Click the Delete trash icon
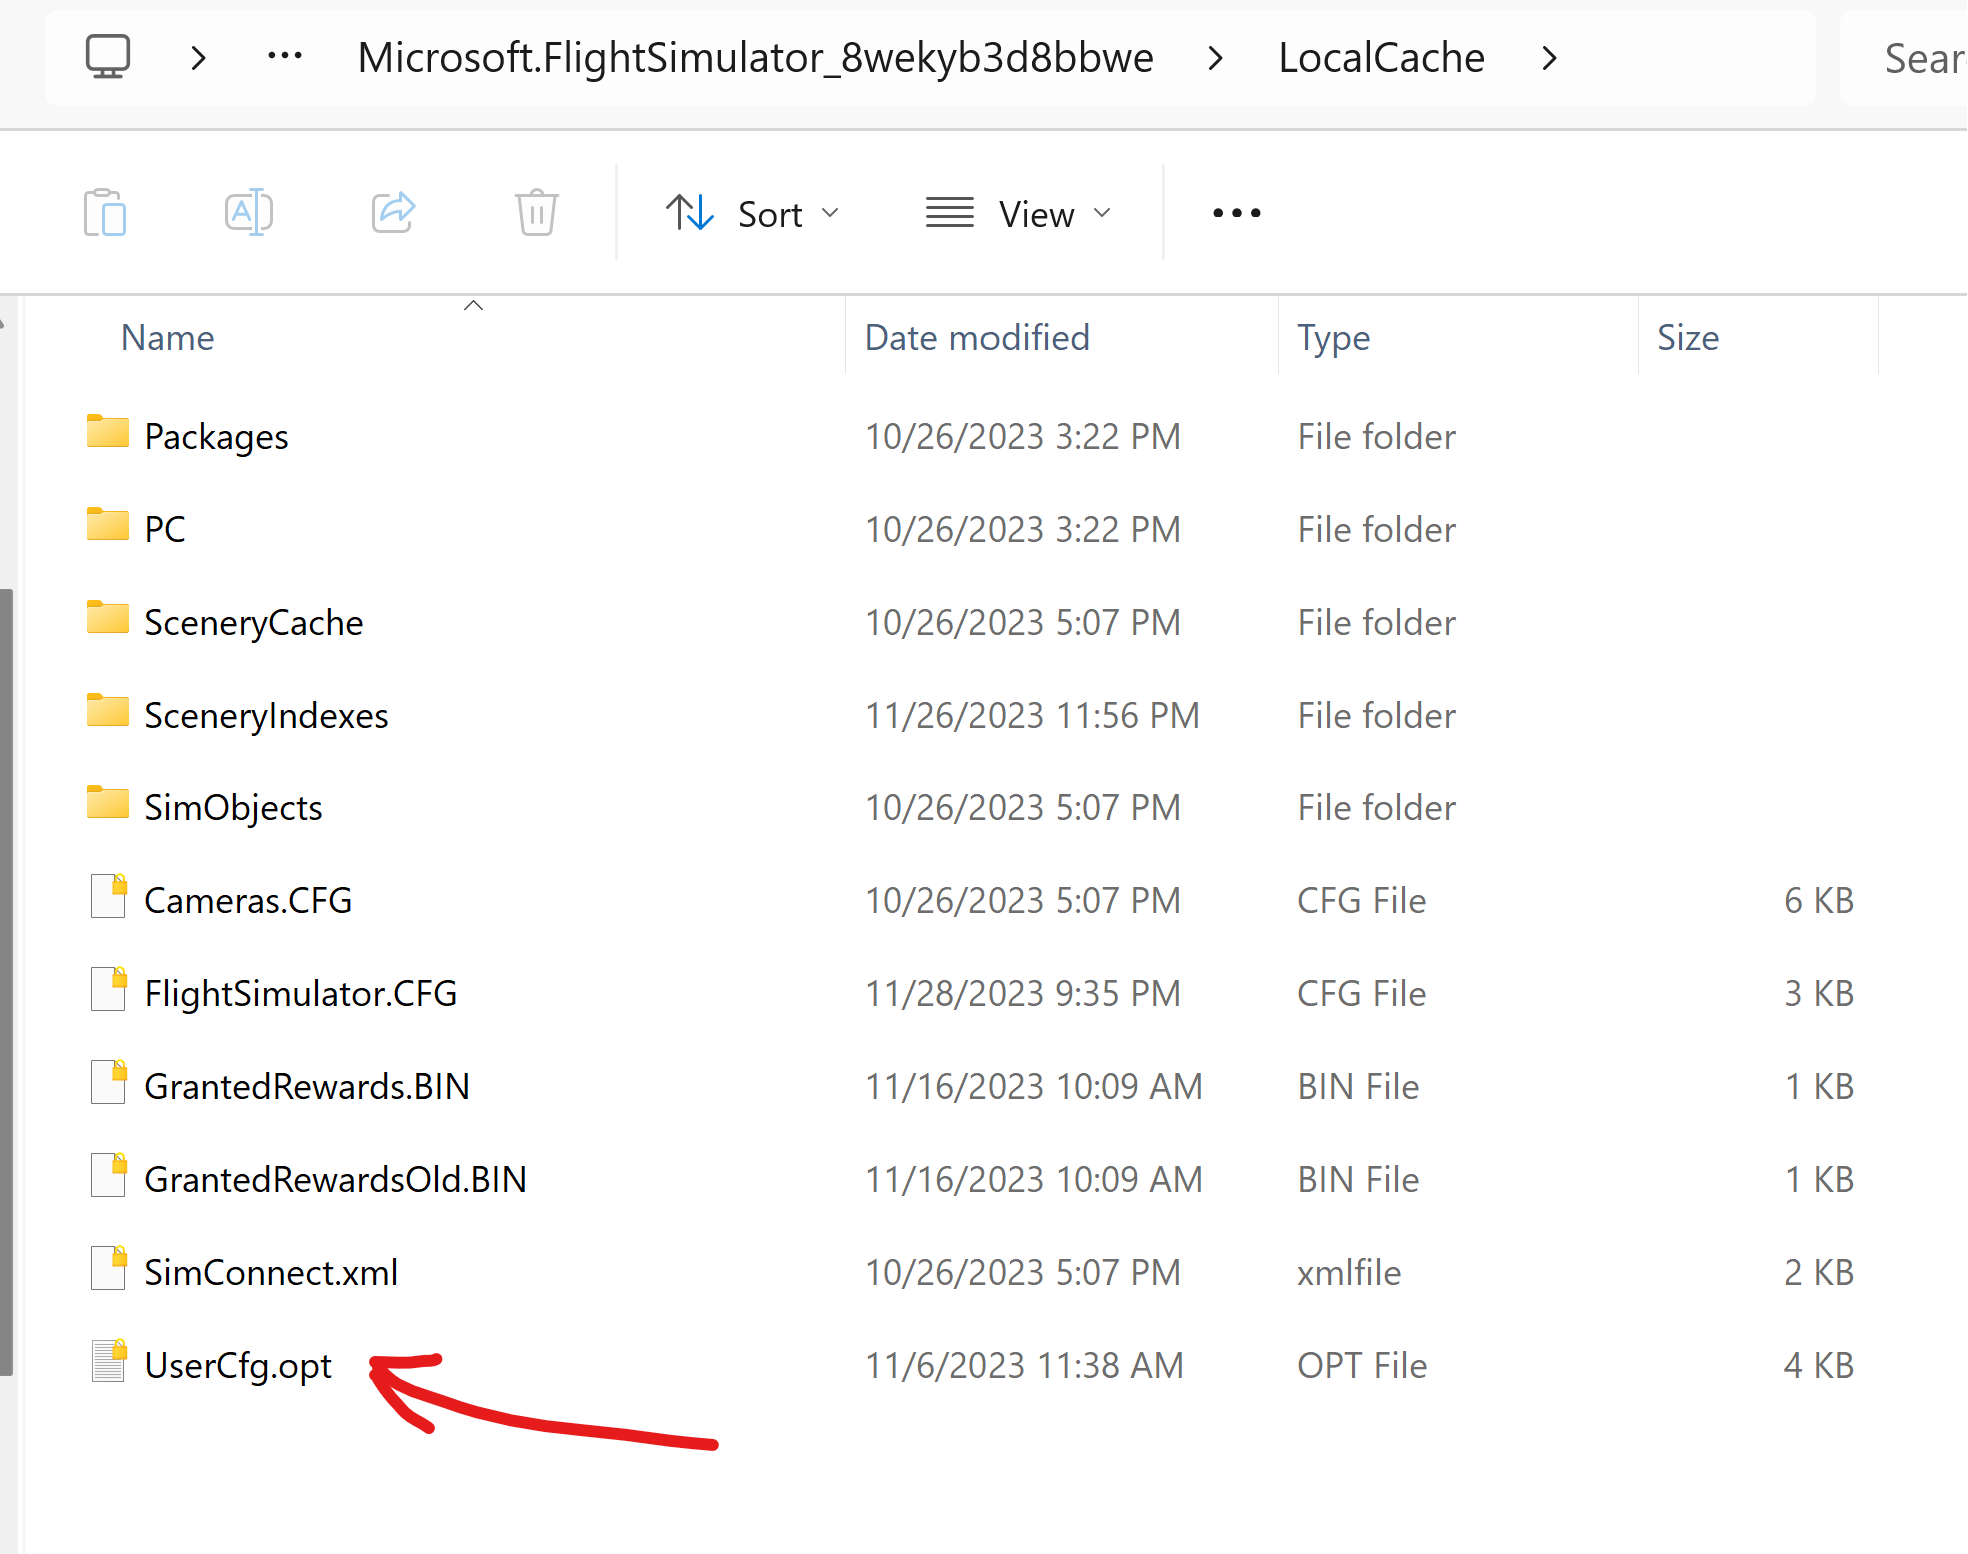Image resolution: width=1968 pixels, height=1554 pixels. point(536,212)
